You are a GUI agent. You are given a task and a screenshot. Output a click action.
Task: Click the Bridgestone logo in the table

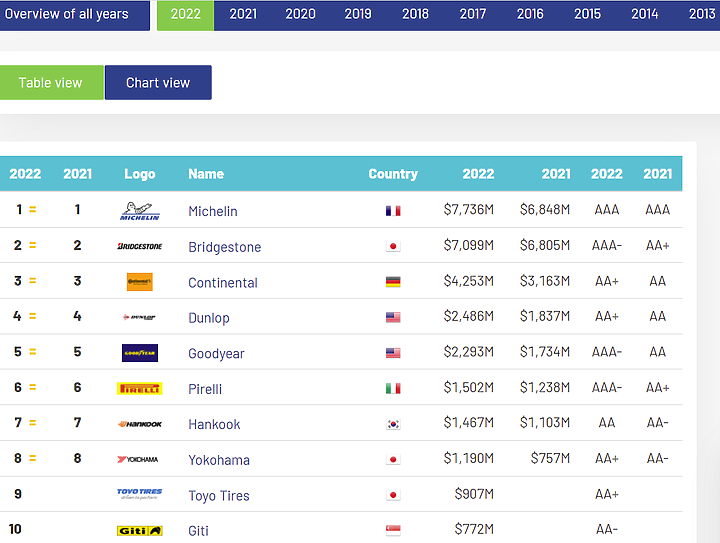(x=139, y=246)
